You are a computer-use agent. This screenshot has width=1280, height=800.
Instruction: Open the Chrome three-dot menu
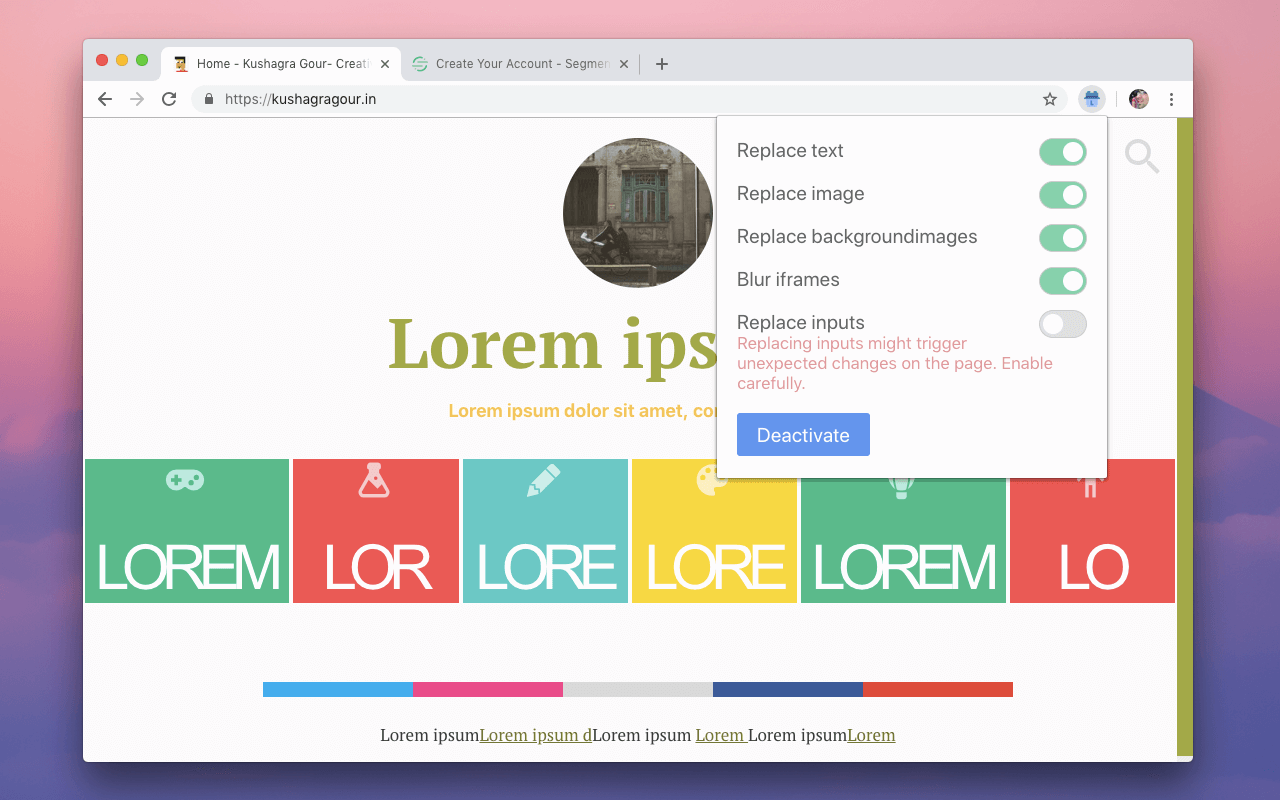[x=1171, y=99]
